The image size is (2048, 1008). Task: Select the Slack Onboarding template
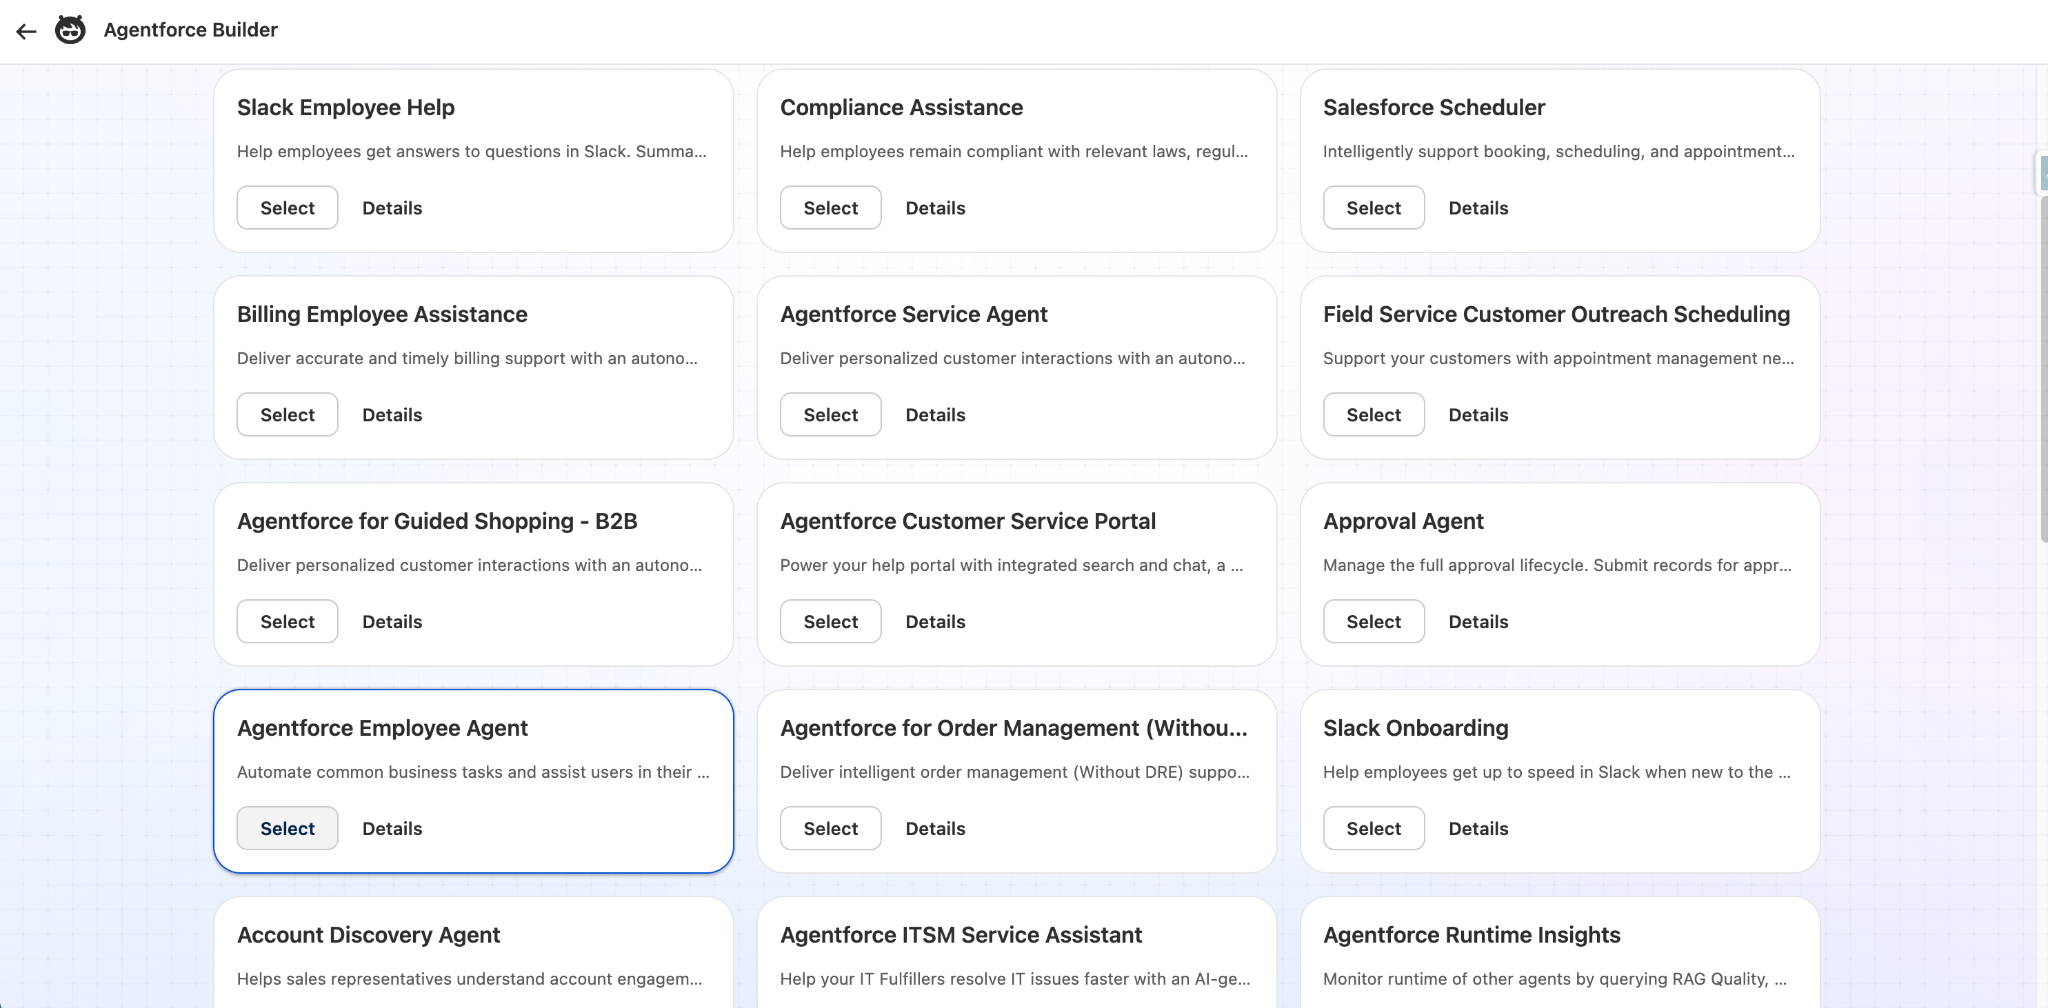1373,829
